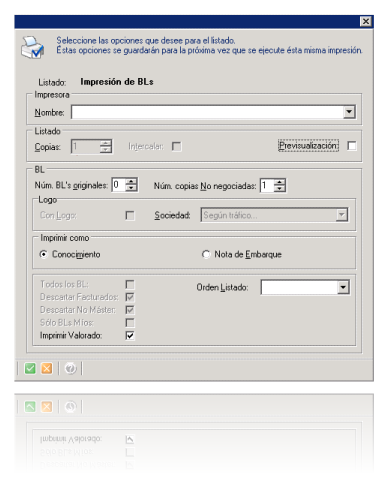Click the copias No negociadas field
Screen dimensions: 388x487
coord(267,186)
